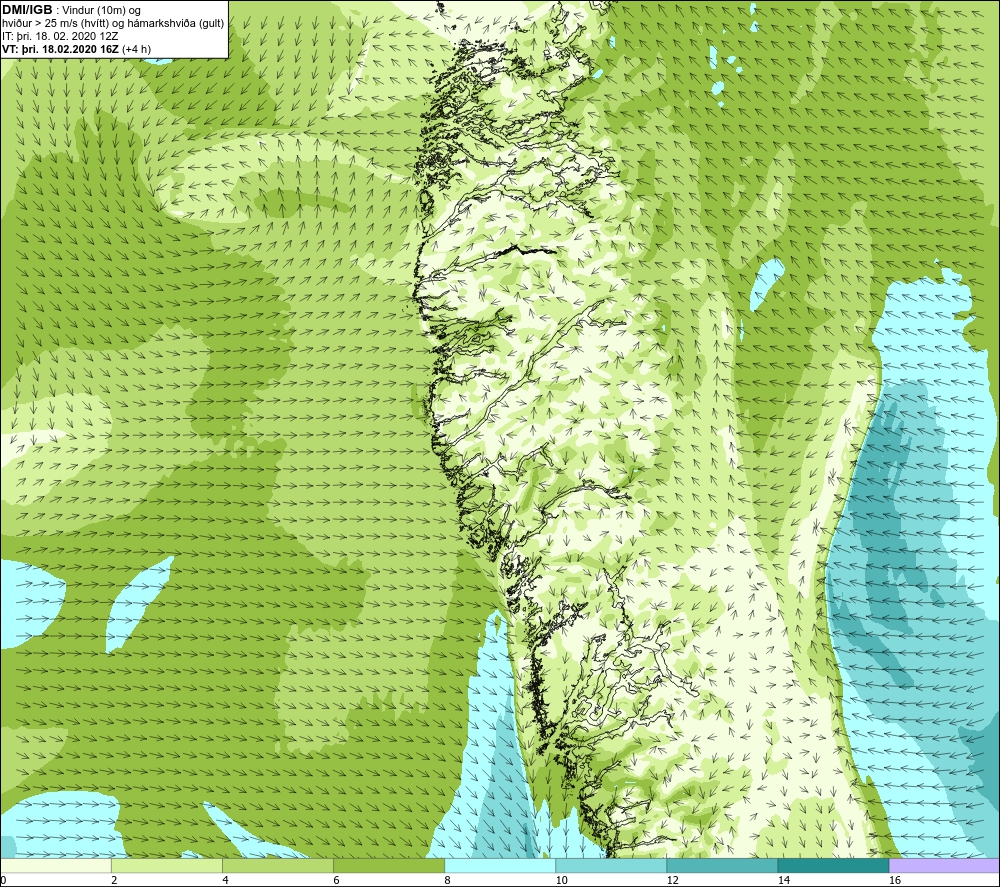Click the 4–6 m/s green legend swatch
Viewport: 1000px width, 887px height.
(x=277, y=865)
